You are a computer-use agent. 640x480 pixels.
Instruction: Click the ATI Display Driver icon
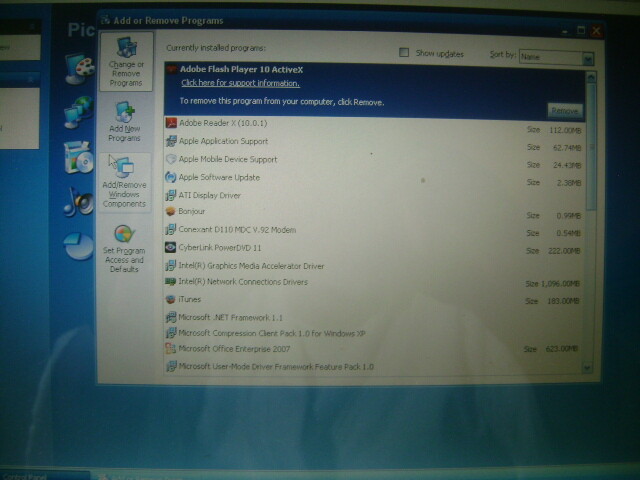[171, 195]
